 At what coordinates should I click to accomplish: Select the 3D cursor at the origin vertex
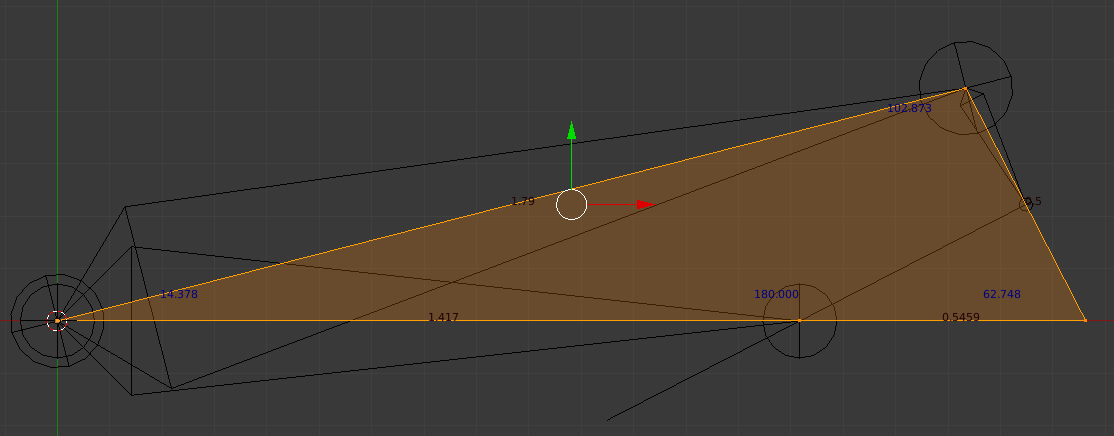[57, 320]
